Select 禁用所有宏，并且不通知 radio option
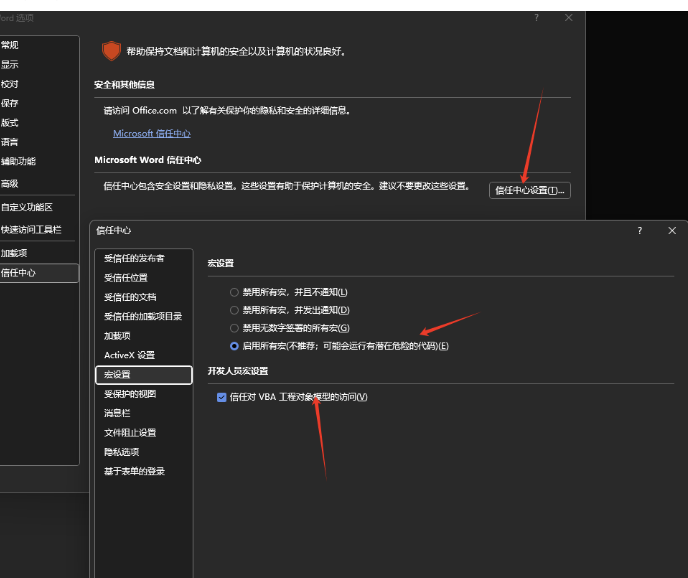 point(234,292)
